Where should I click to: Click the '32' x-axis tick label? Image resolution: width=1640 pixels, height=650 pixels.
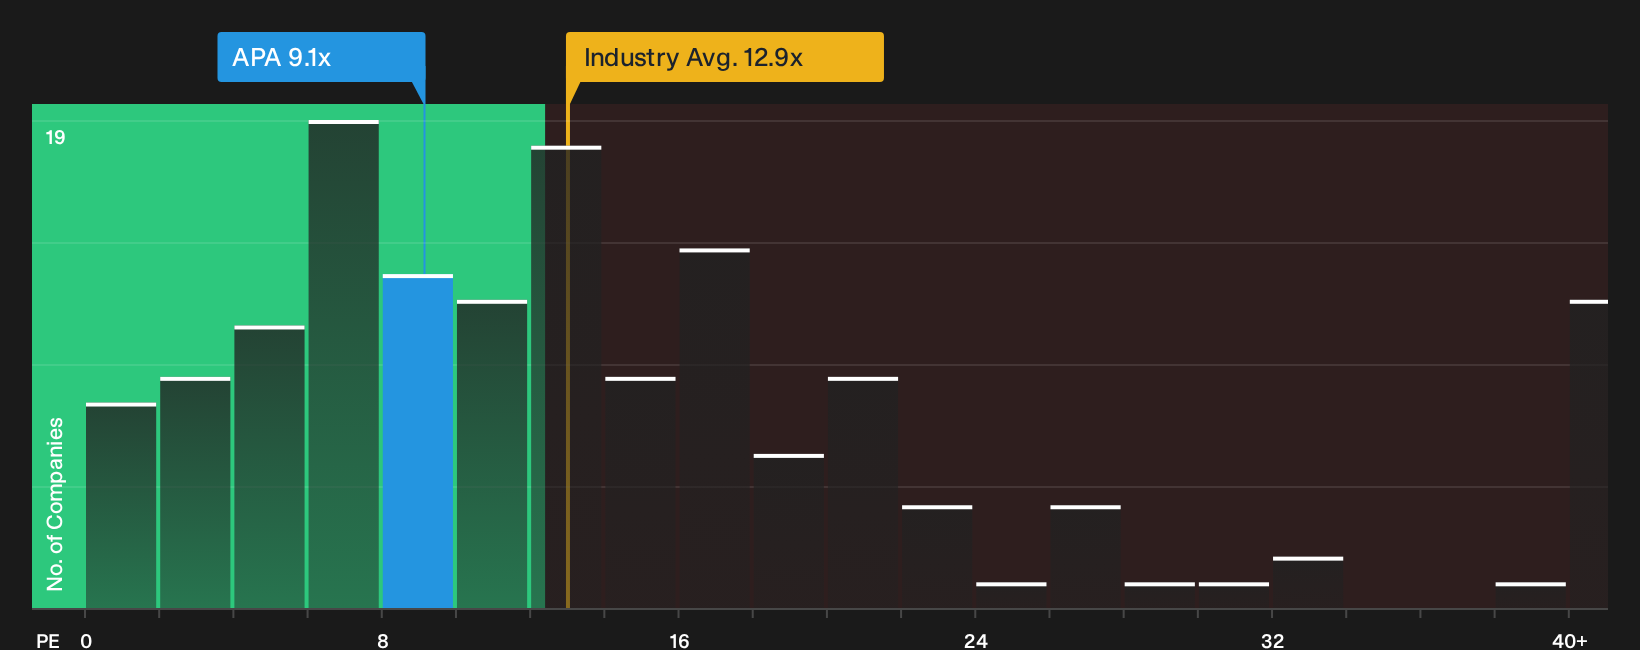[1272, 641]
